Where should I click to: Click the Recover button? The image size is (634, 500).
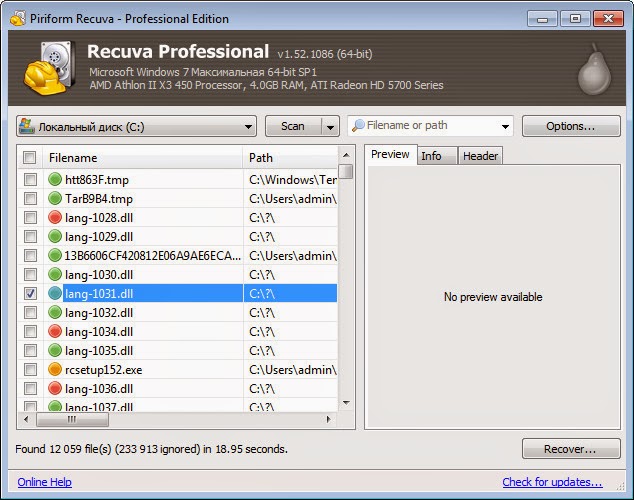click(x=571, y=449)
